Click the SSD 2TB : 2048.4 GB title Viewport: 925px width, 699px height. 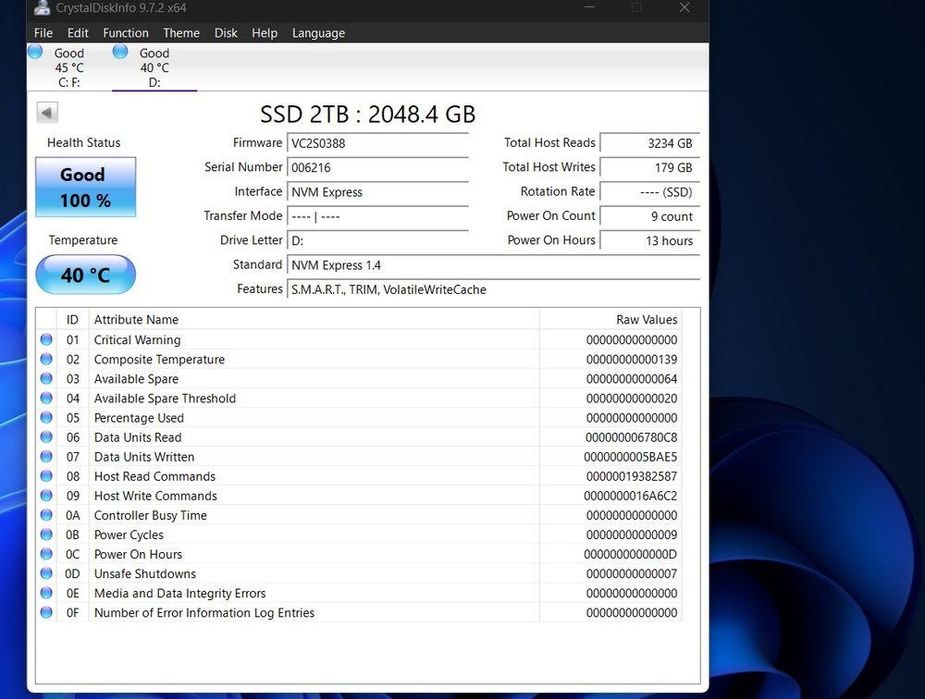click(368, 114)
